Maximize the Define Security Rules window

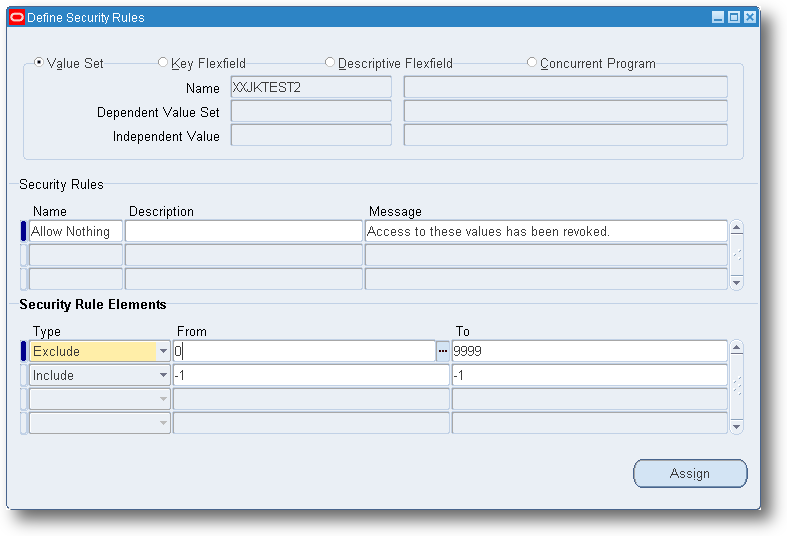pos(734,18)
